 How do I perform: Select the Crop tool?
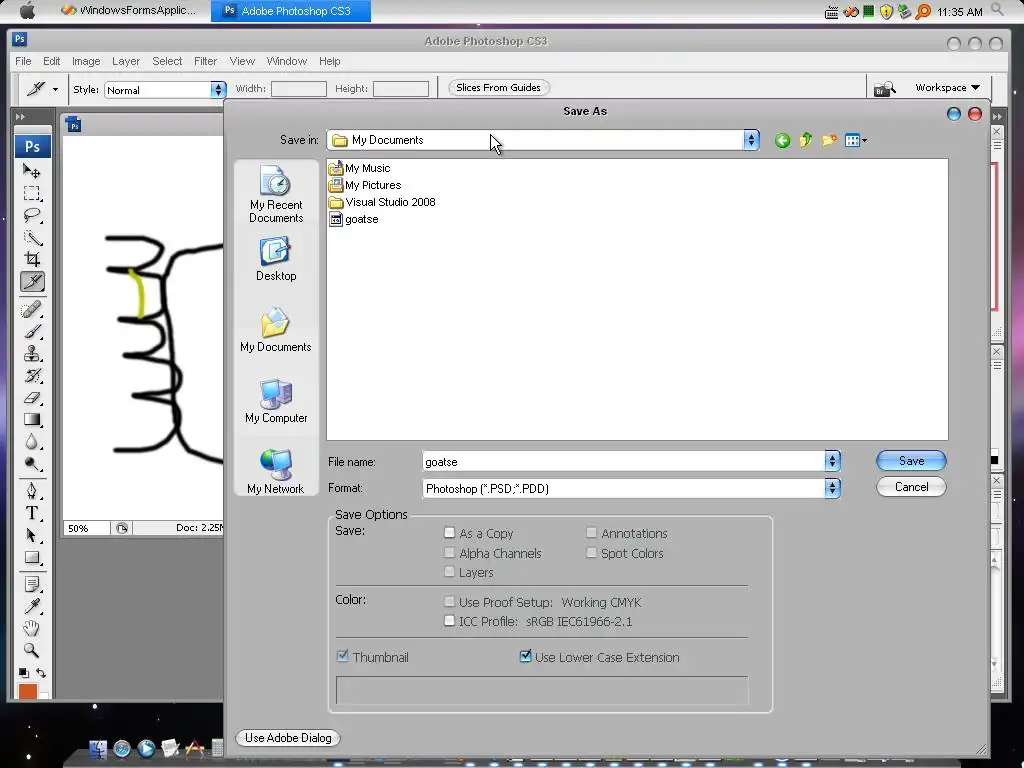[x=31, y=259]
